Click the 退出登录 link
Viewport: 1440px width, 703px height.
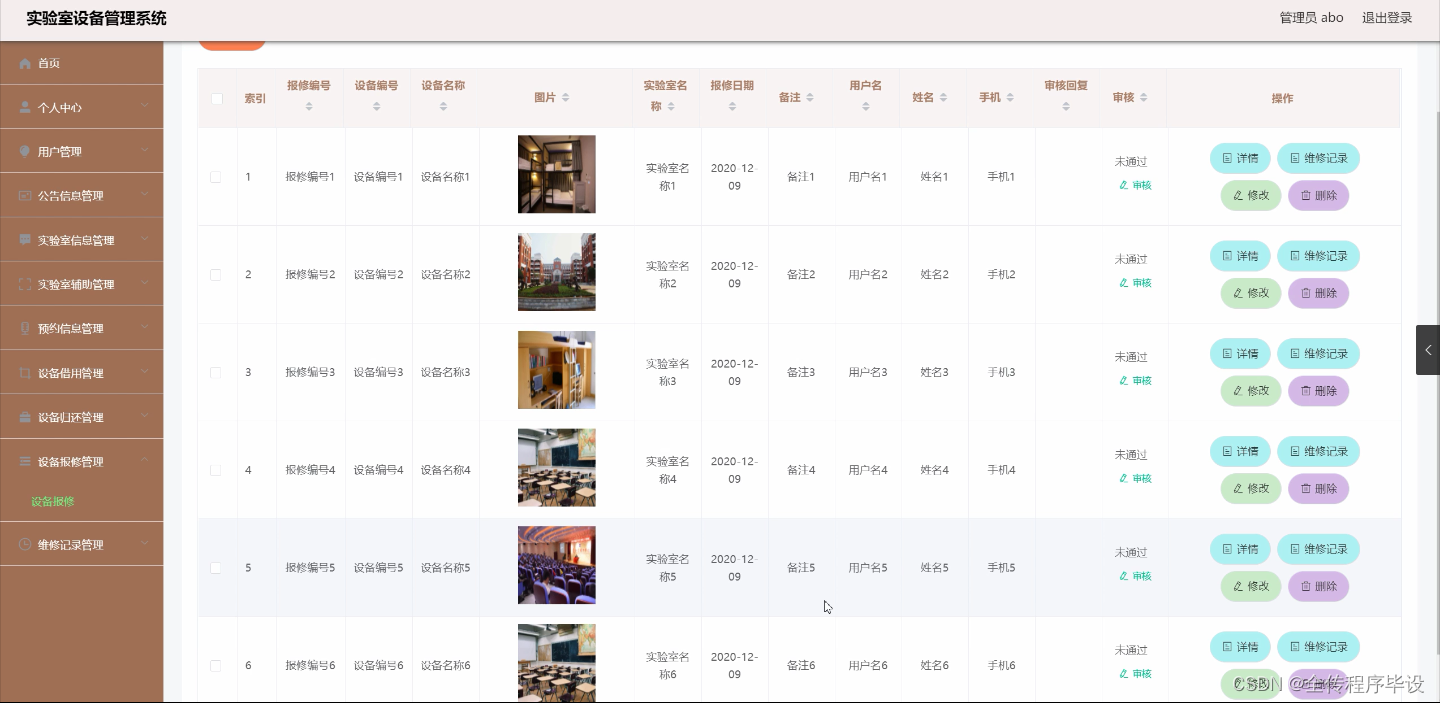click(1387, 17)
